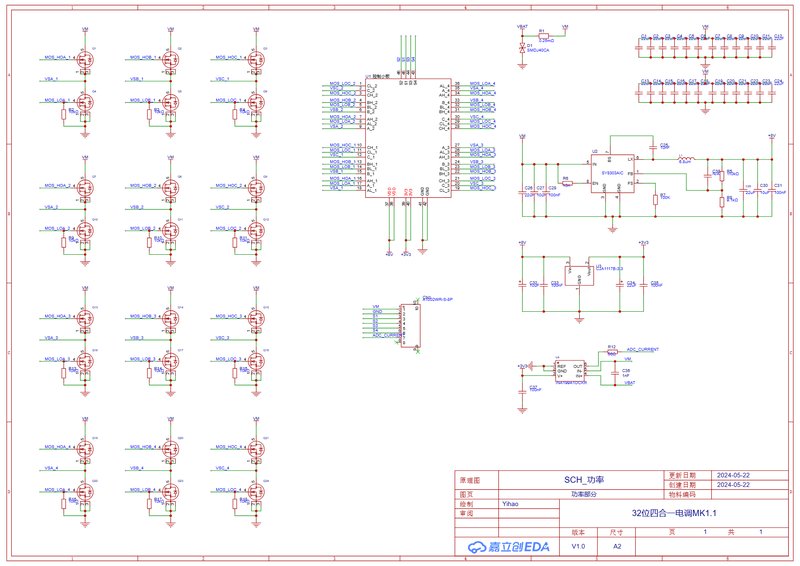Click the date next to 创建日期

pyautogui.click(x=733, y=484)
